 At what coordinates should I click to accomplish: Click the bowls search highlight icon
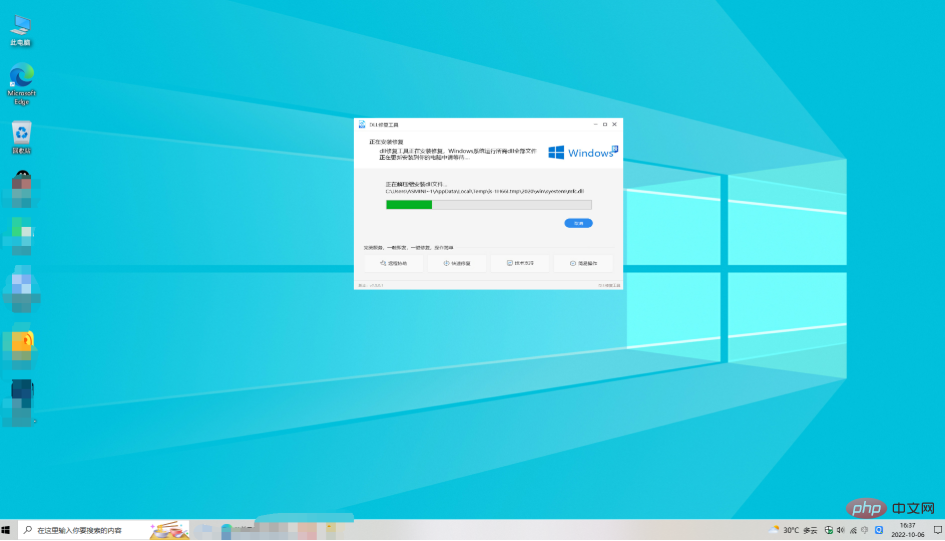click(168, 529)
